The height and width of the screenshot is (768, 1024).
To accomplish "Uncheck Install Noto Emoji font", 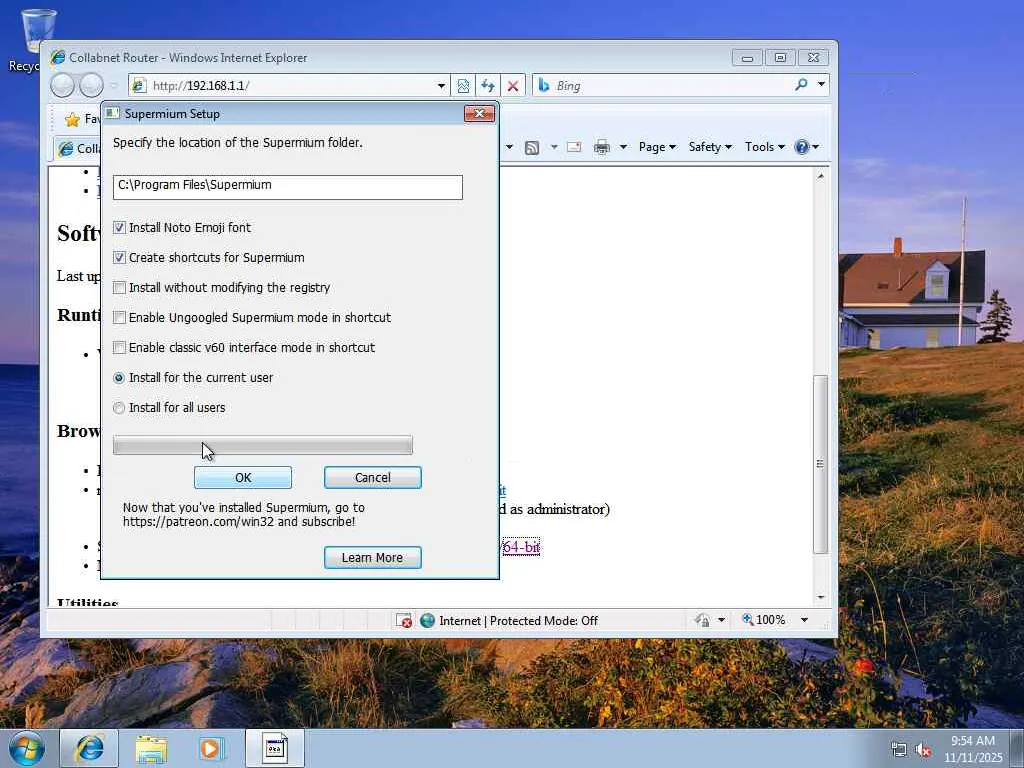I will pos(119,227).
